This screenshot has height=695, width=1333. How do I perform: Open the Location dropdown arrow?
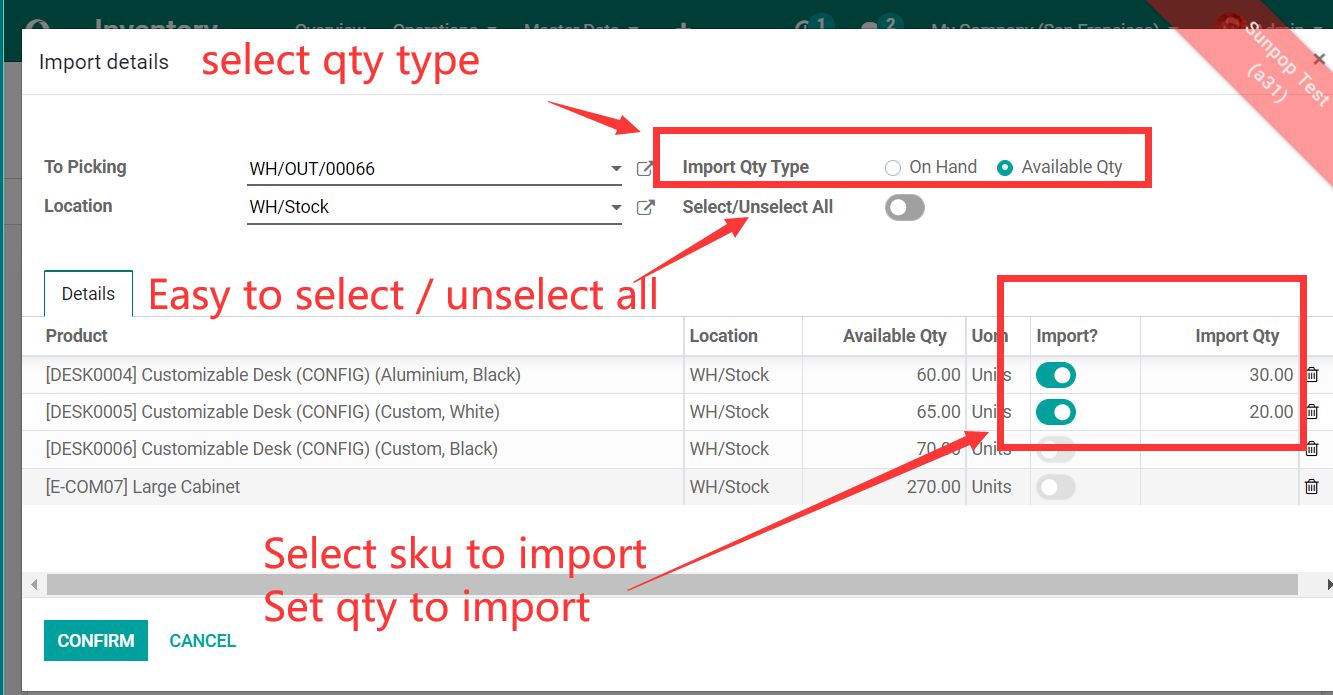click(x=616, y=208)
